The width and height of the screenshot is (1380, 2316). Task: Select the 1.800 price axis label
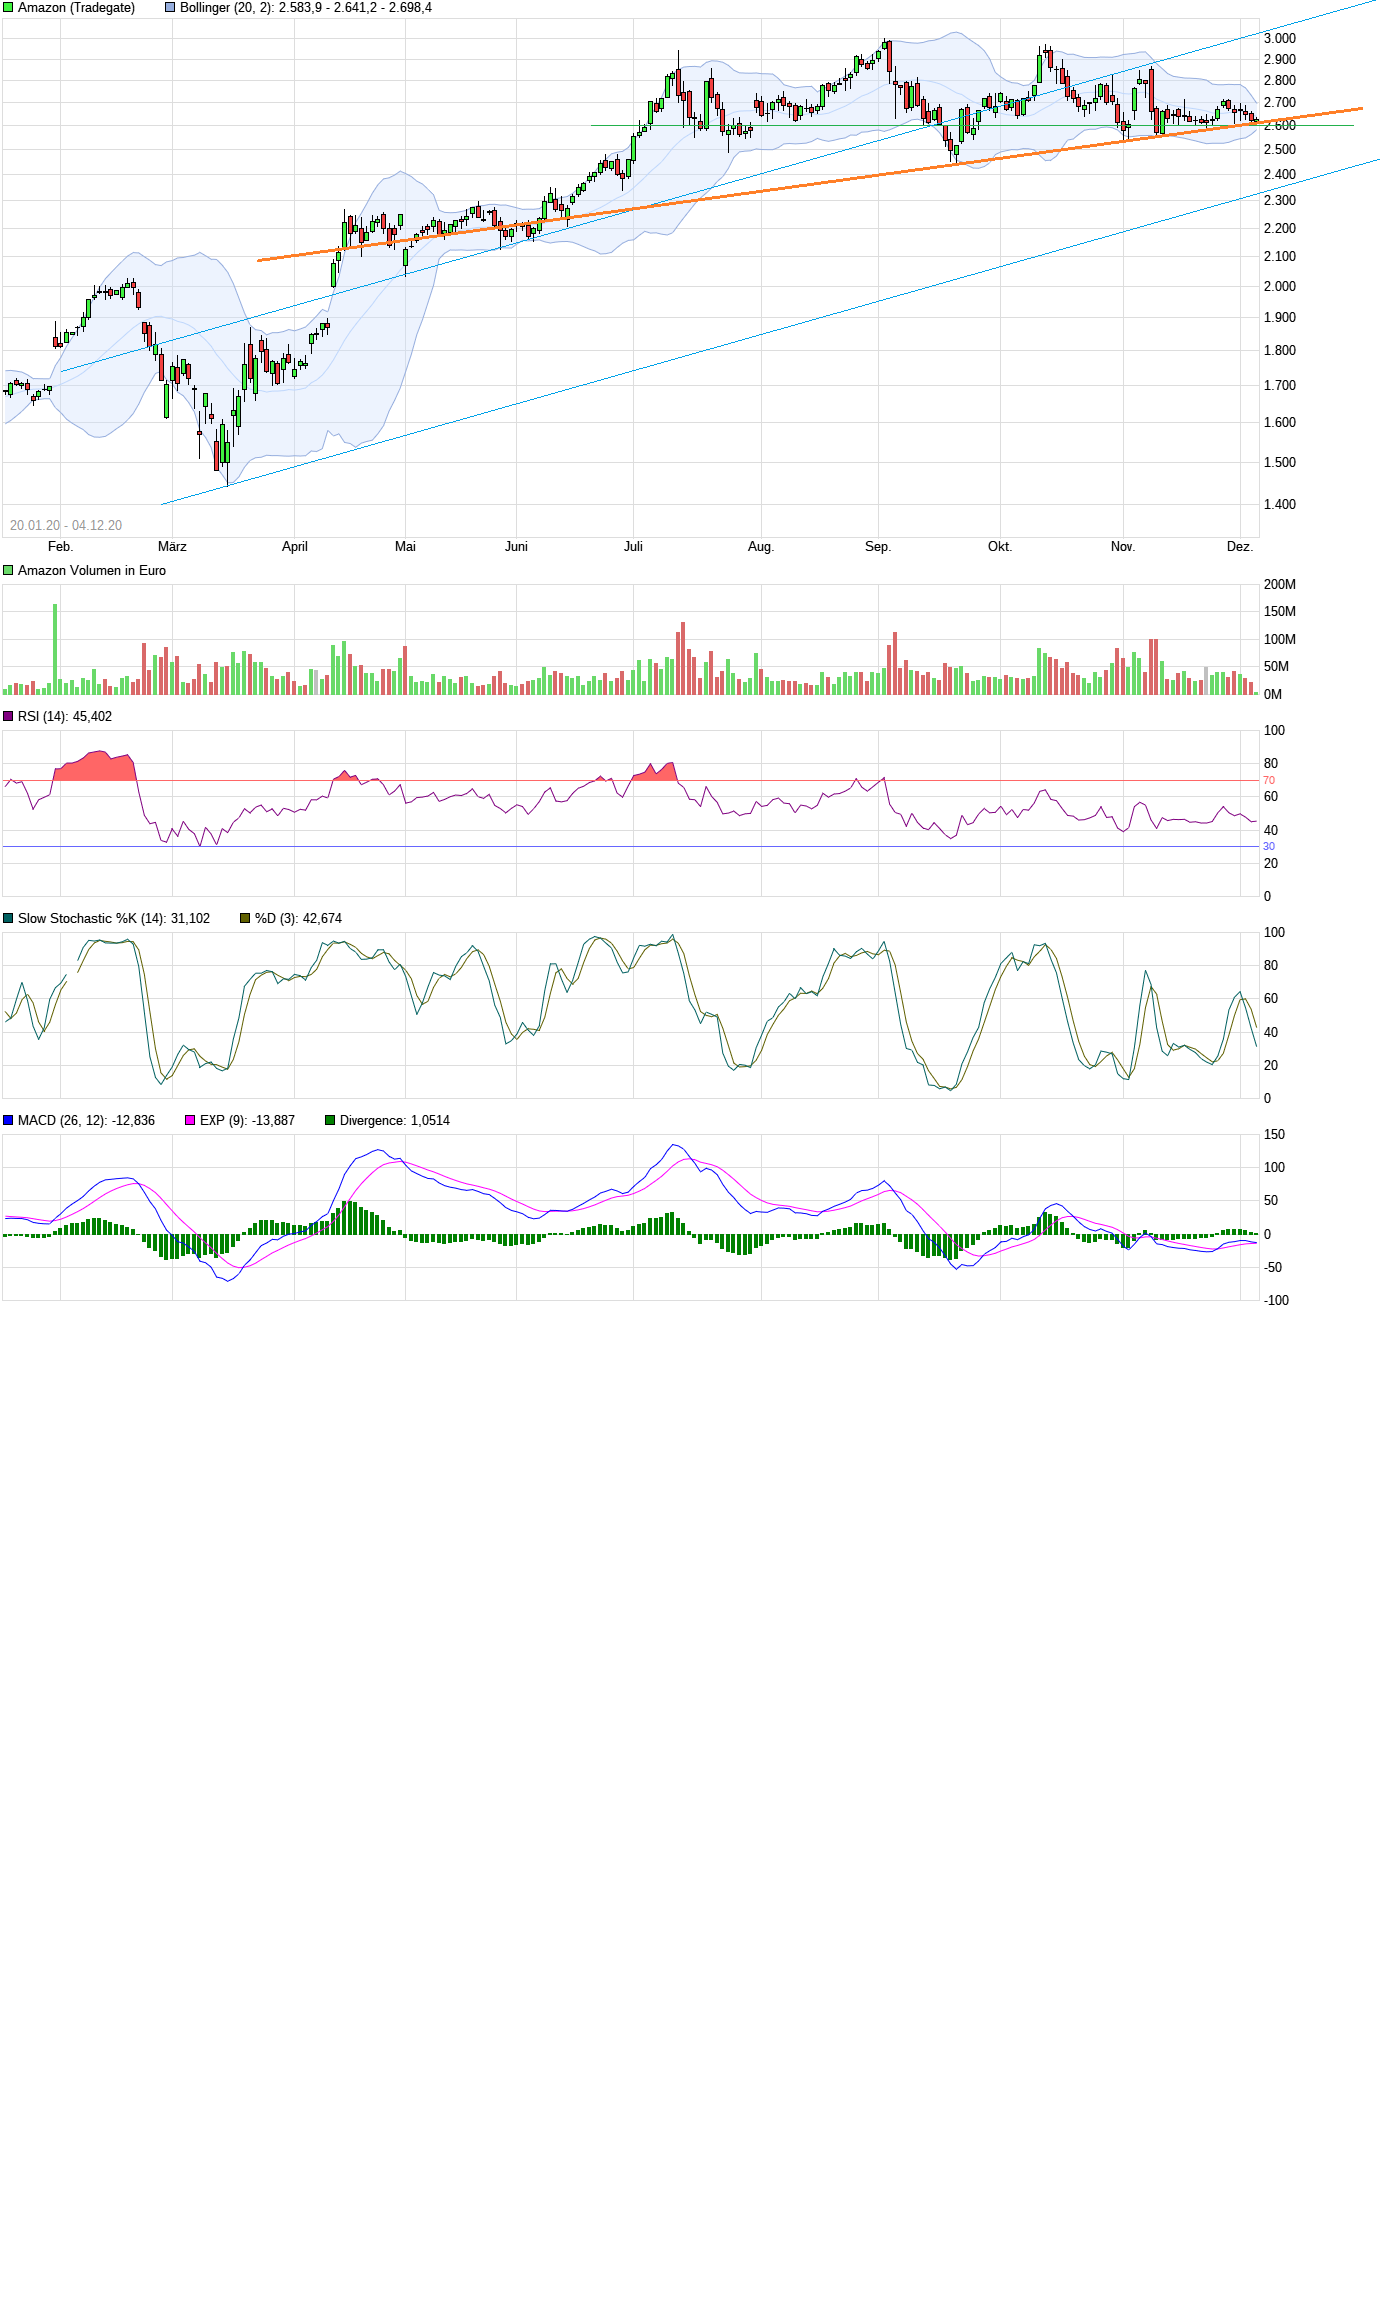pyautogui.click(x=1280, y=351)
